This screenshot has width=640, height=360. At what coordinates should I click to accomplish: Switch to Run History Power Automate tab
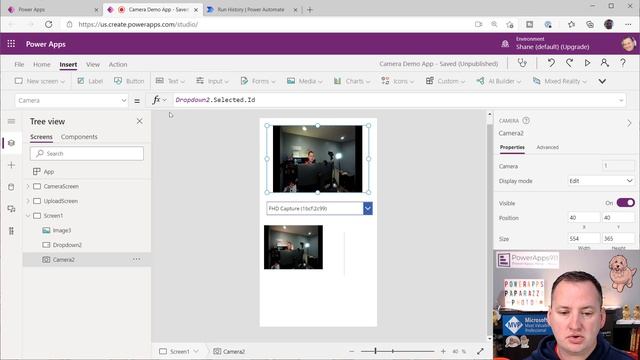pyautogui.click(x=251, y=9)
